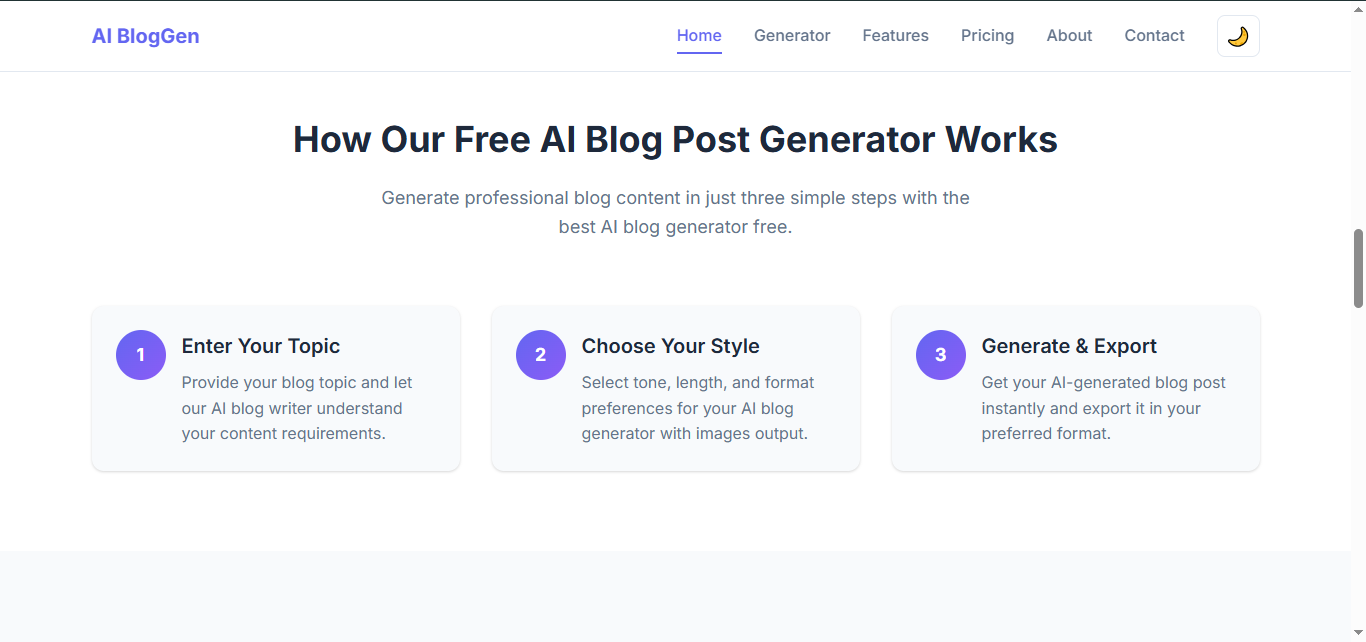
Task: Go to the Generator page
Action: 792,36
